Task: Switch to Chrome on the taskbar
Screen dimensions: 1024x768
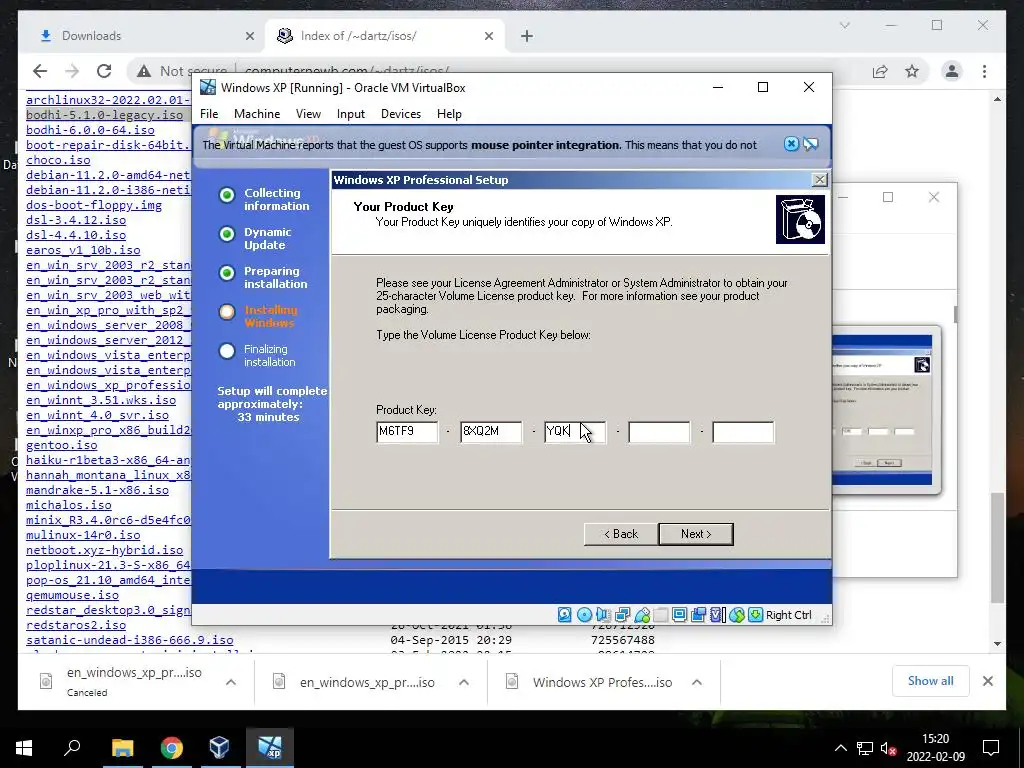Action: tap(172, 748)
